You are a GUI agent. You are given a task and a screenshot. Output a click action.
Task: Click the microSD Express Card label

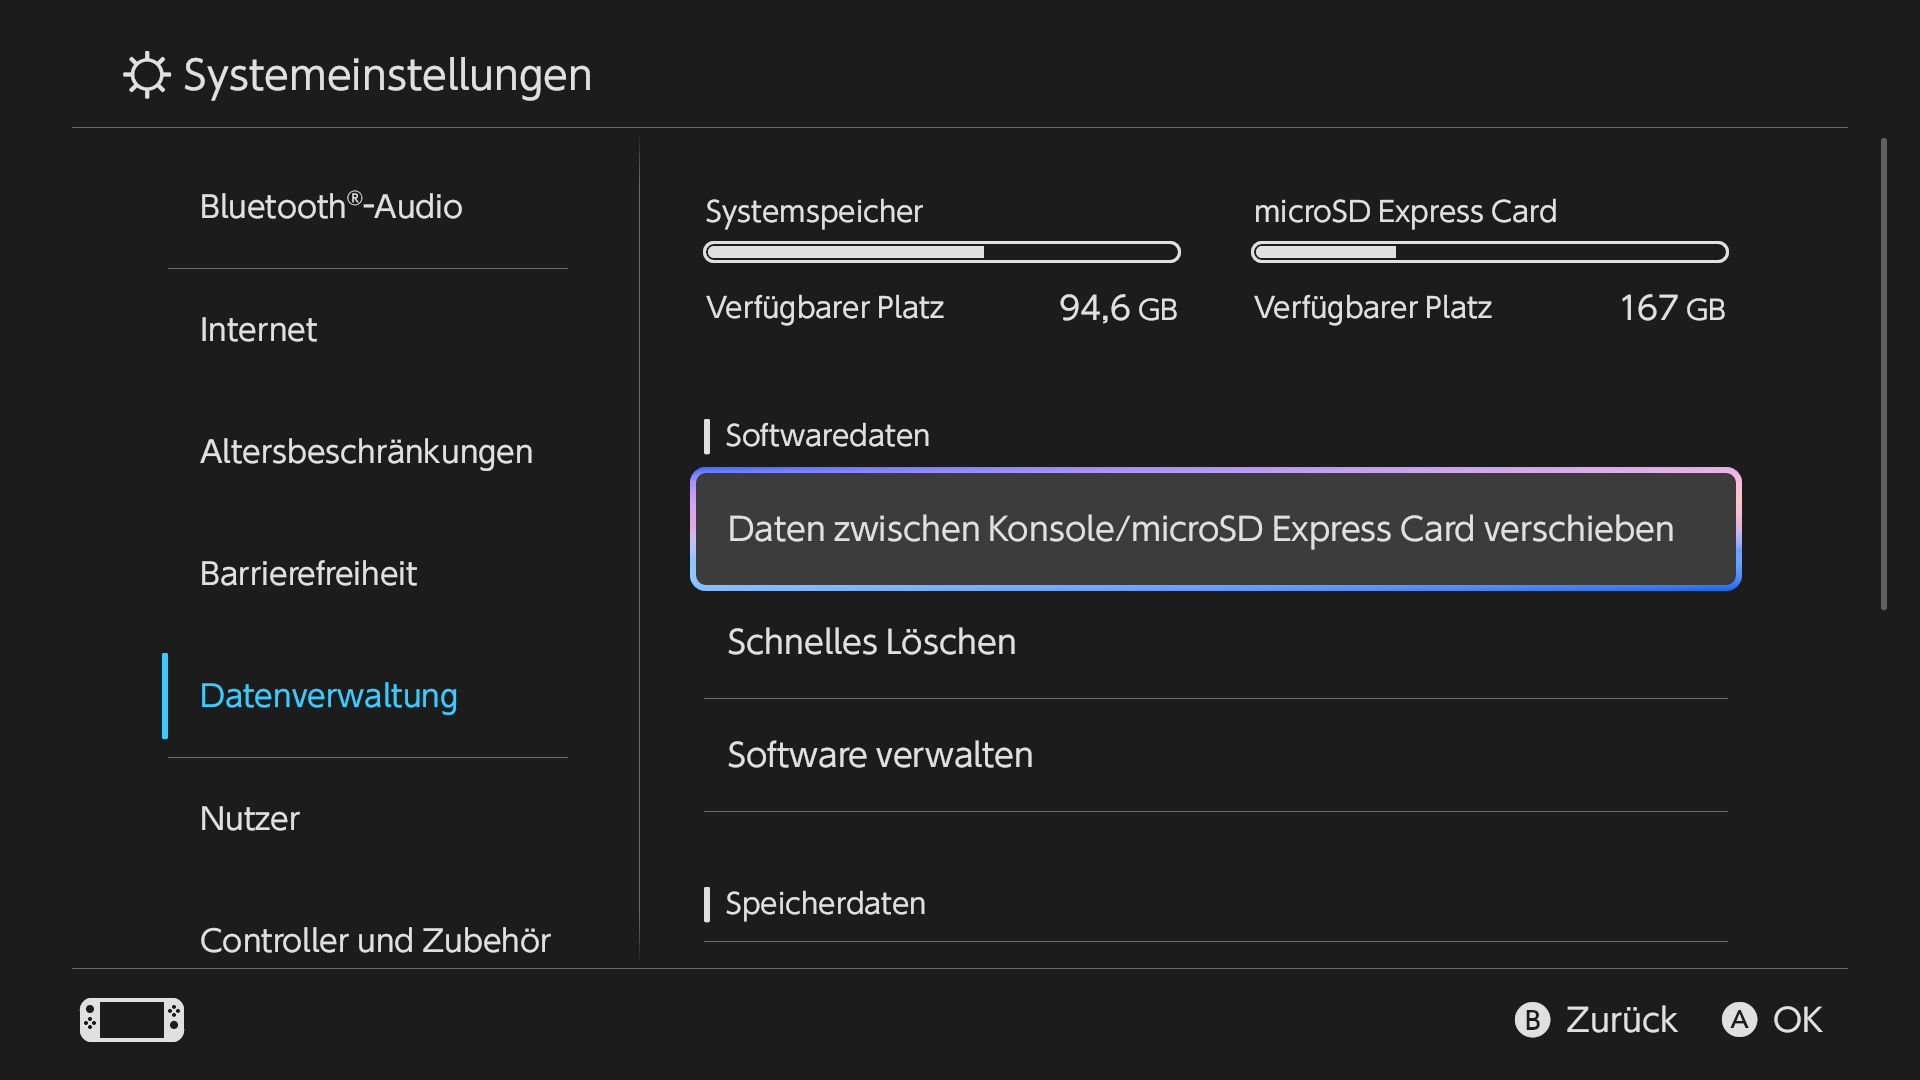[x=1405, y=212]
